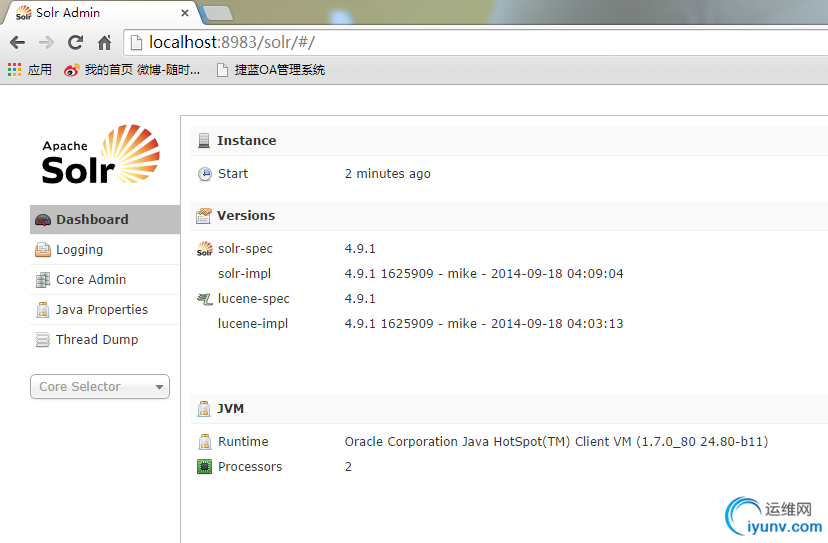Click the browser forward arrow
This screenshot has width=828, height=543.
[46, 43]
